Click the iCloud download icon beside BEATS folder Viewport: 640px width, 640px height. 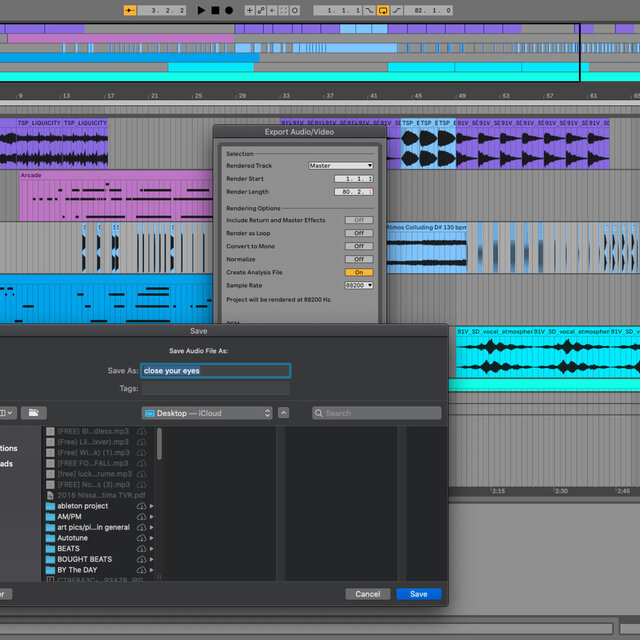click(x=141, y=549)
